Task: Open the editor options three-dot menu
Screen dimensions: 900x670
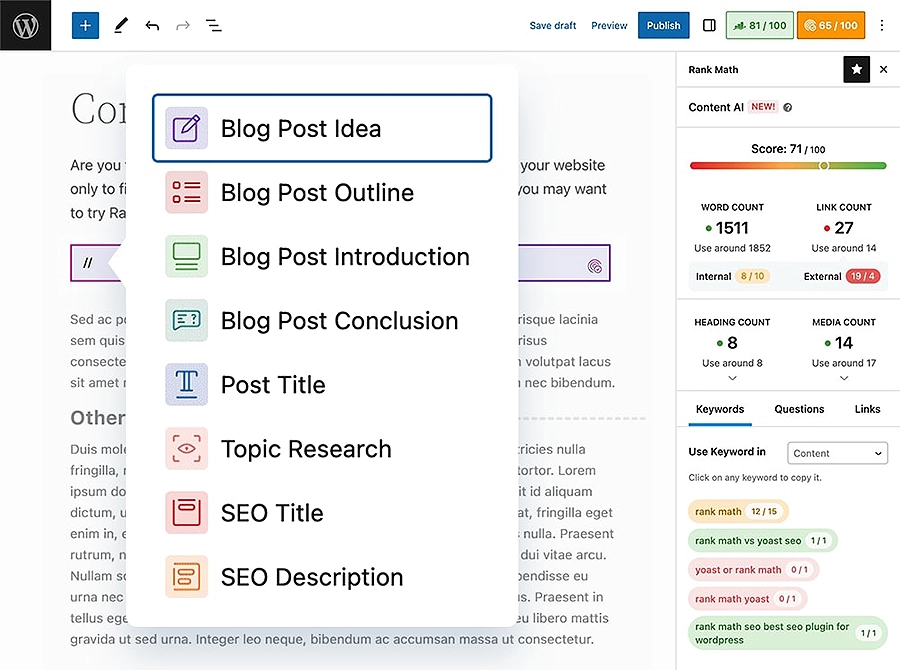Action: click(882, 25)
